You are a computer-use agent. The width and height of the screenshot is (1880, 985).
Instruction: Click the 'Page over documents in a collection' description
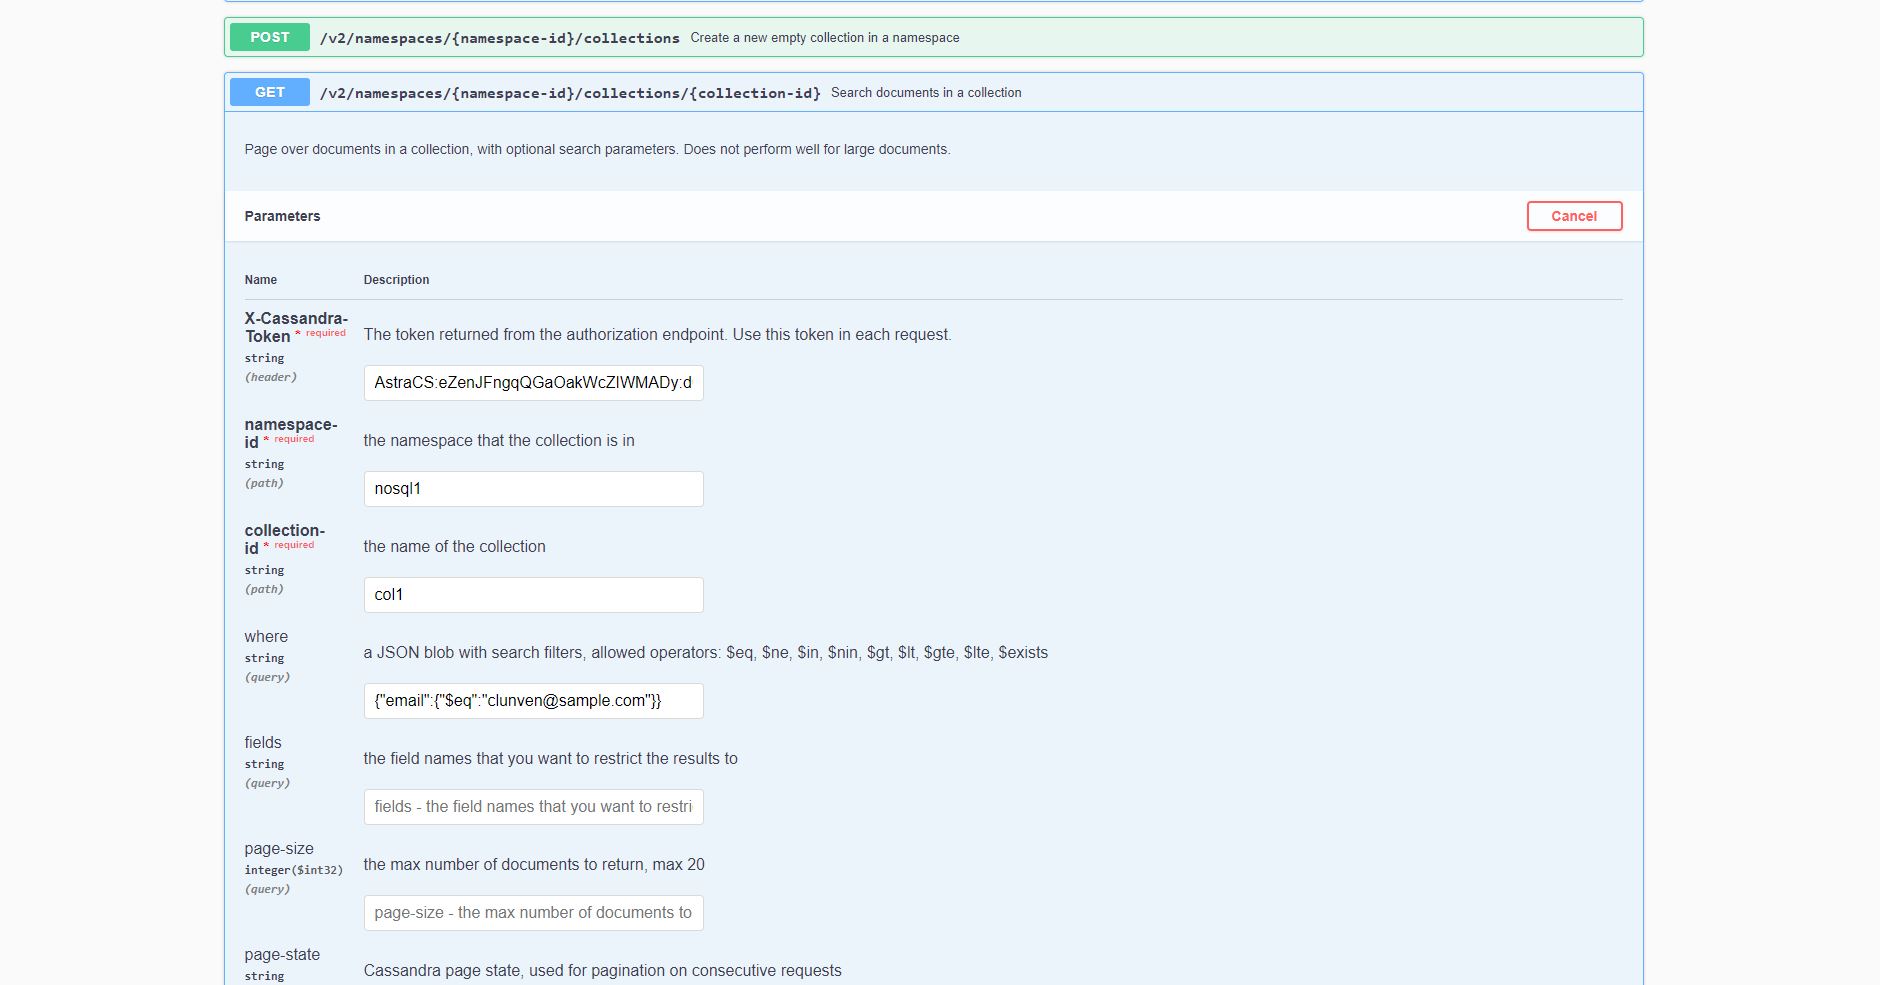point(598,149)
